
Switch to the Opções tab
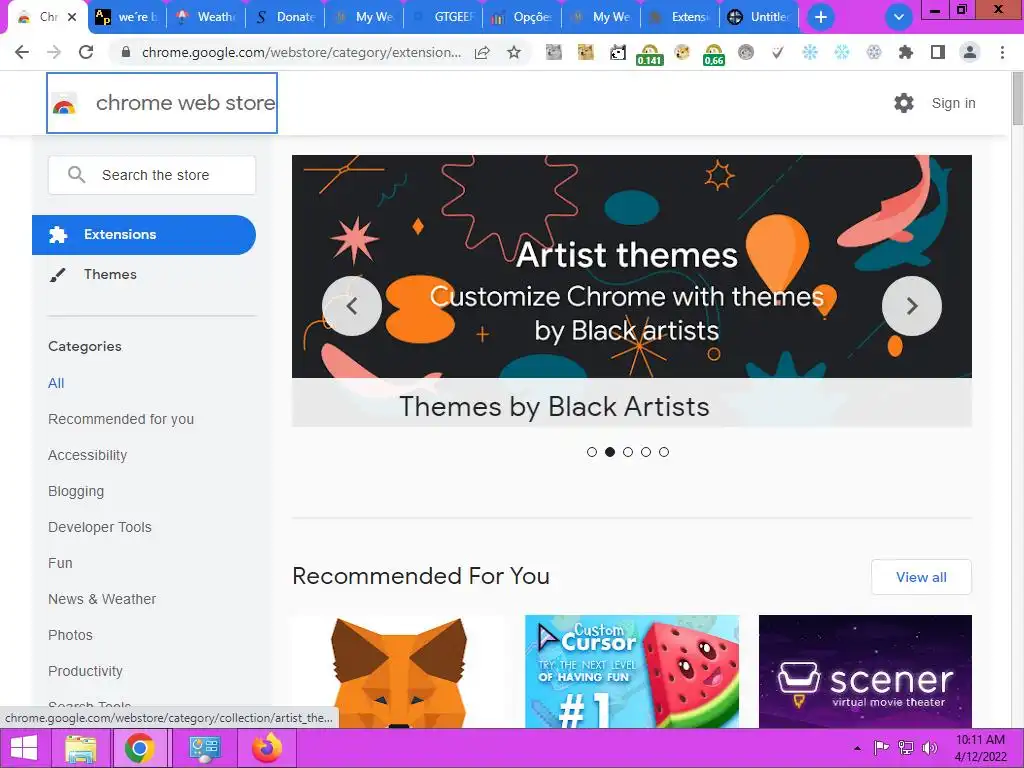522,17
